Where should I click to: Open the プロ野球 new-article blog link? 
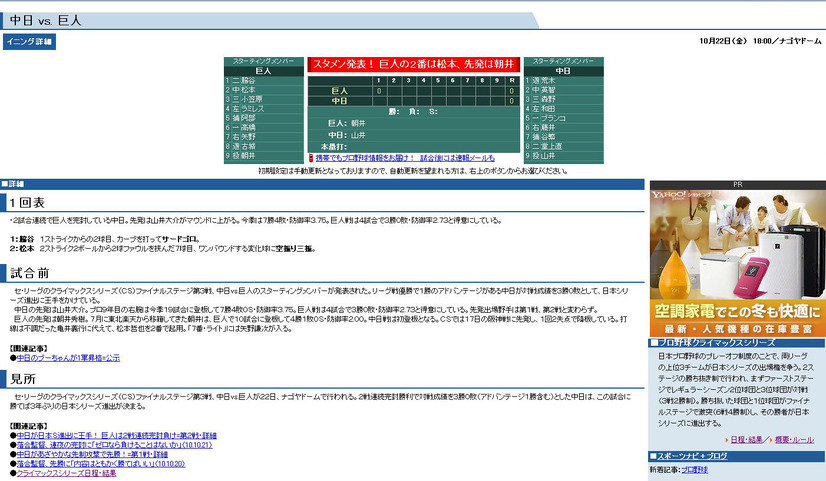click(694, 470)
